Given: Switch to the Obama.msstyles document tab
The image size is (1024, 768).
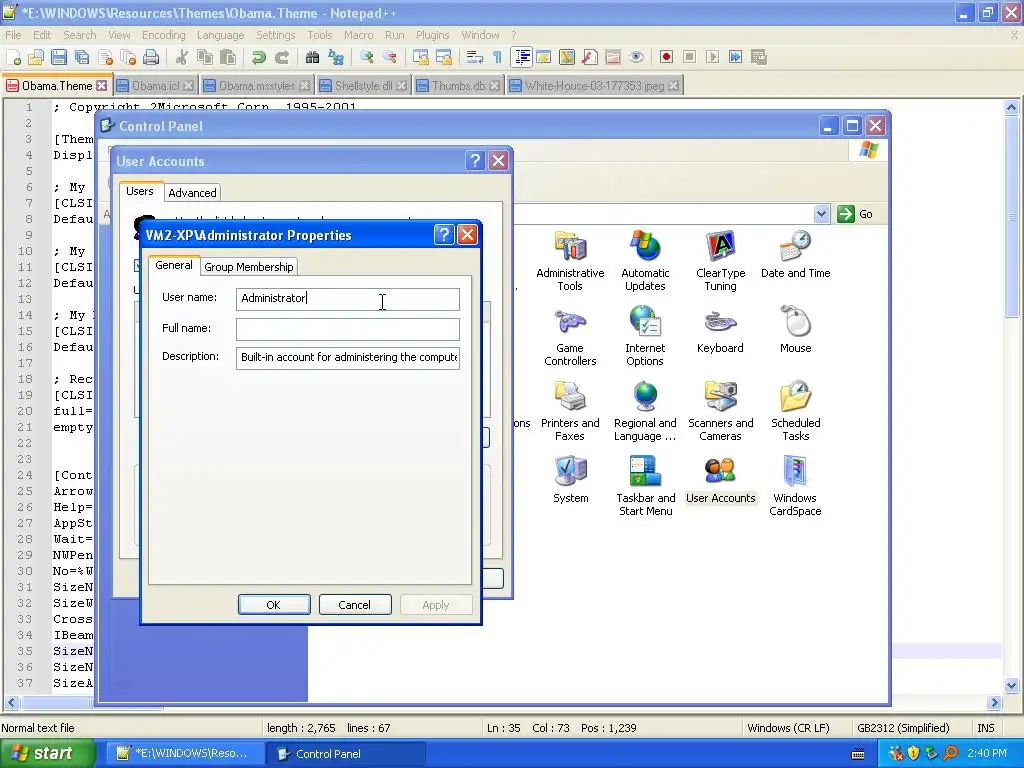Looking at the screenshot, I should (x=257, y=86).
